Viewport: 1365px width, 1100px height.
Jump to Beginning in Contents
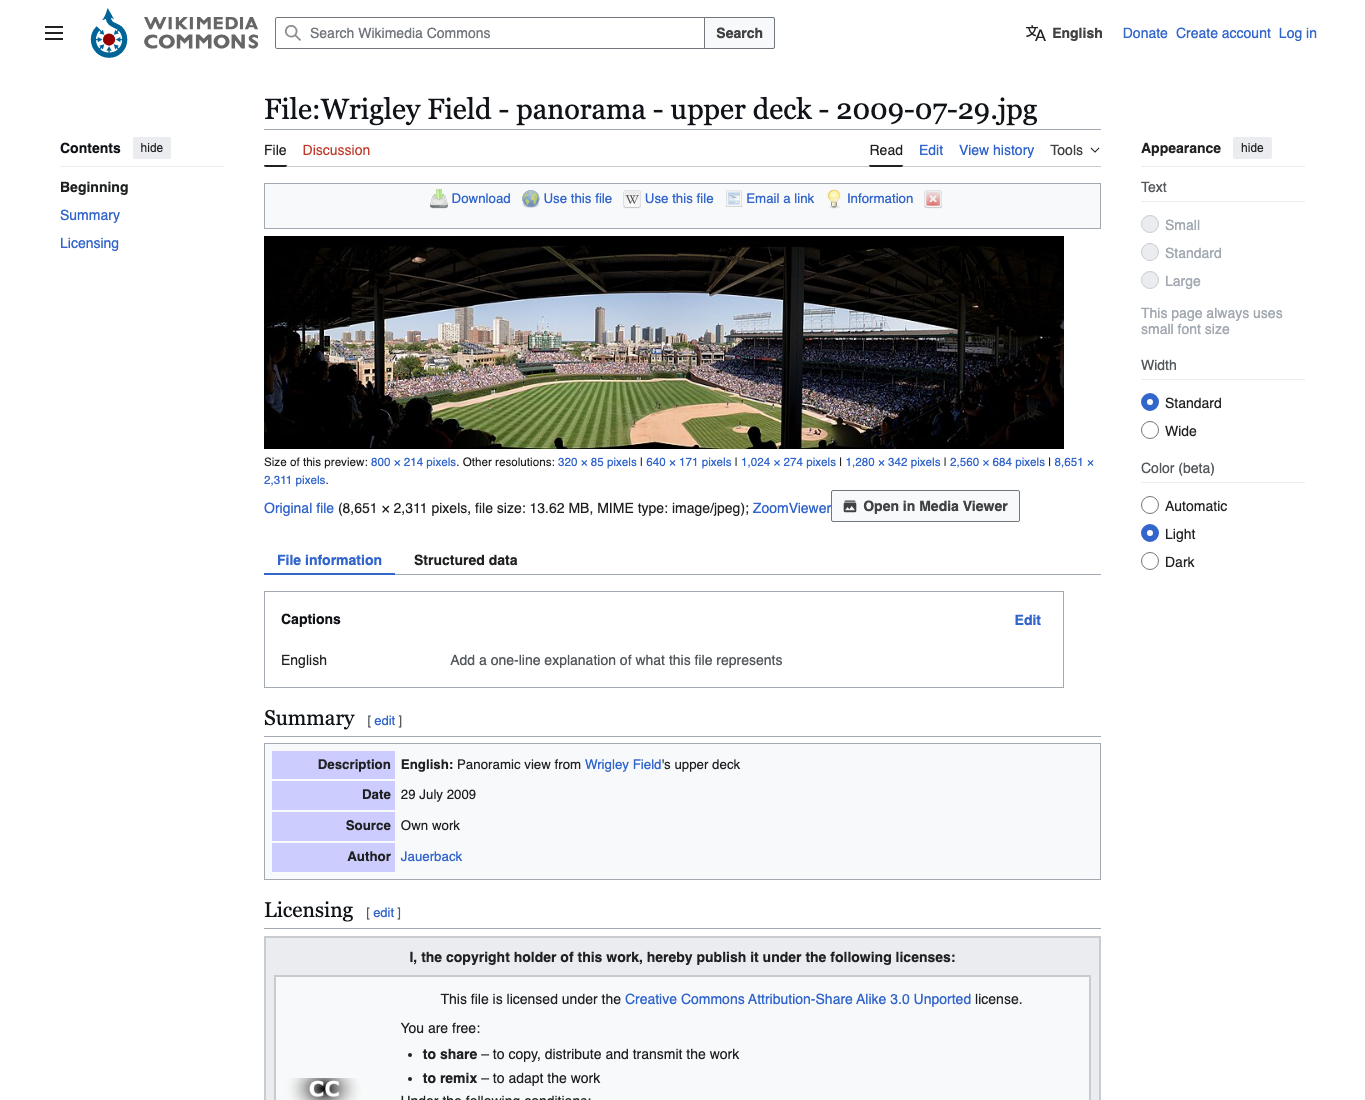(94, 187)
